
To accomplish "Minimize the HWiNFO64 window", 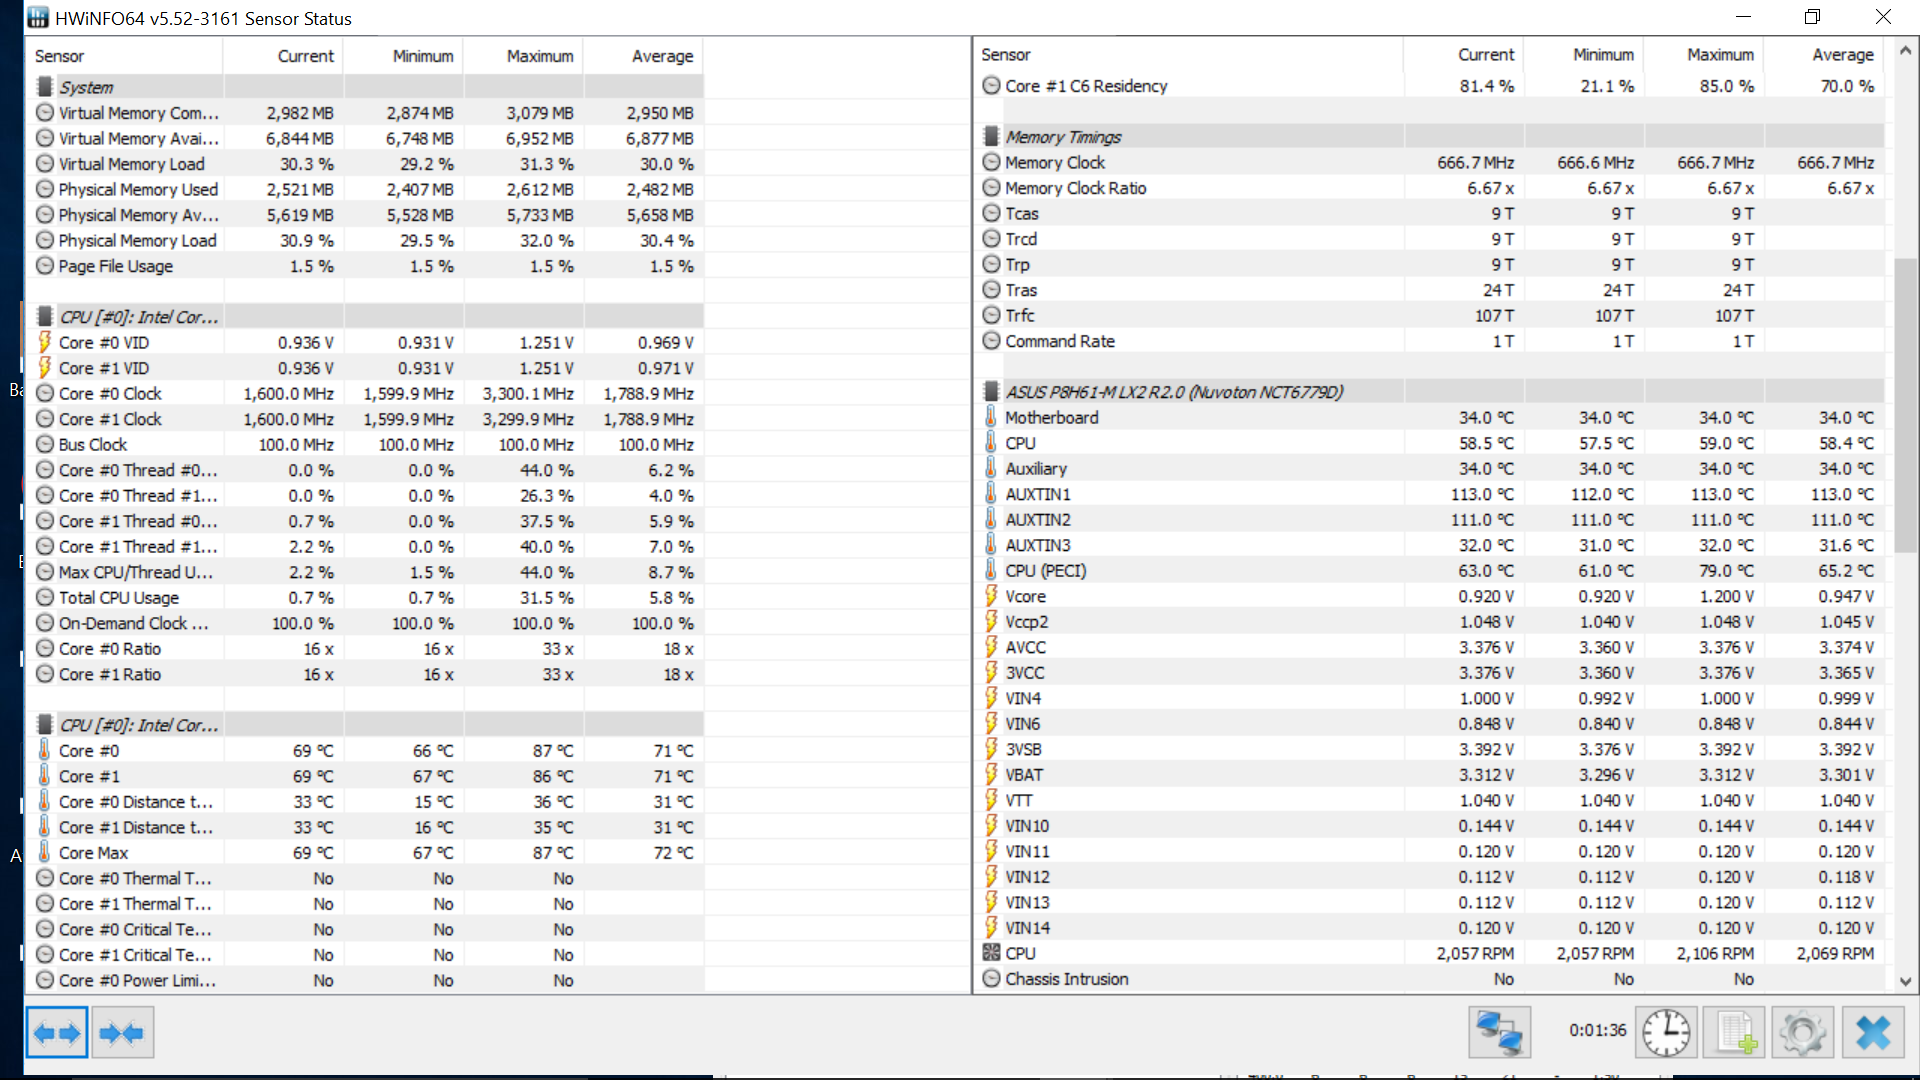I will 1744,17.
